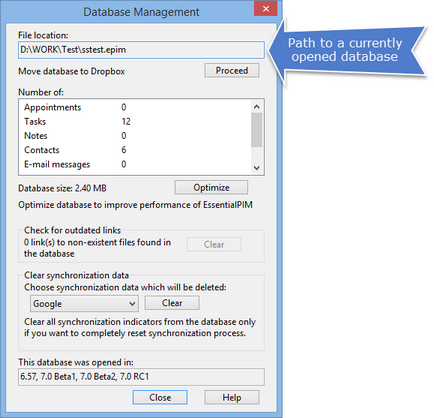Click the 'Optimize database to improve performance' text
434x418 pixels.
135,205
